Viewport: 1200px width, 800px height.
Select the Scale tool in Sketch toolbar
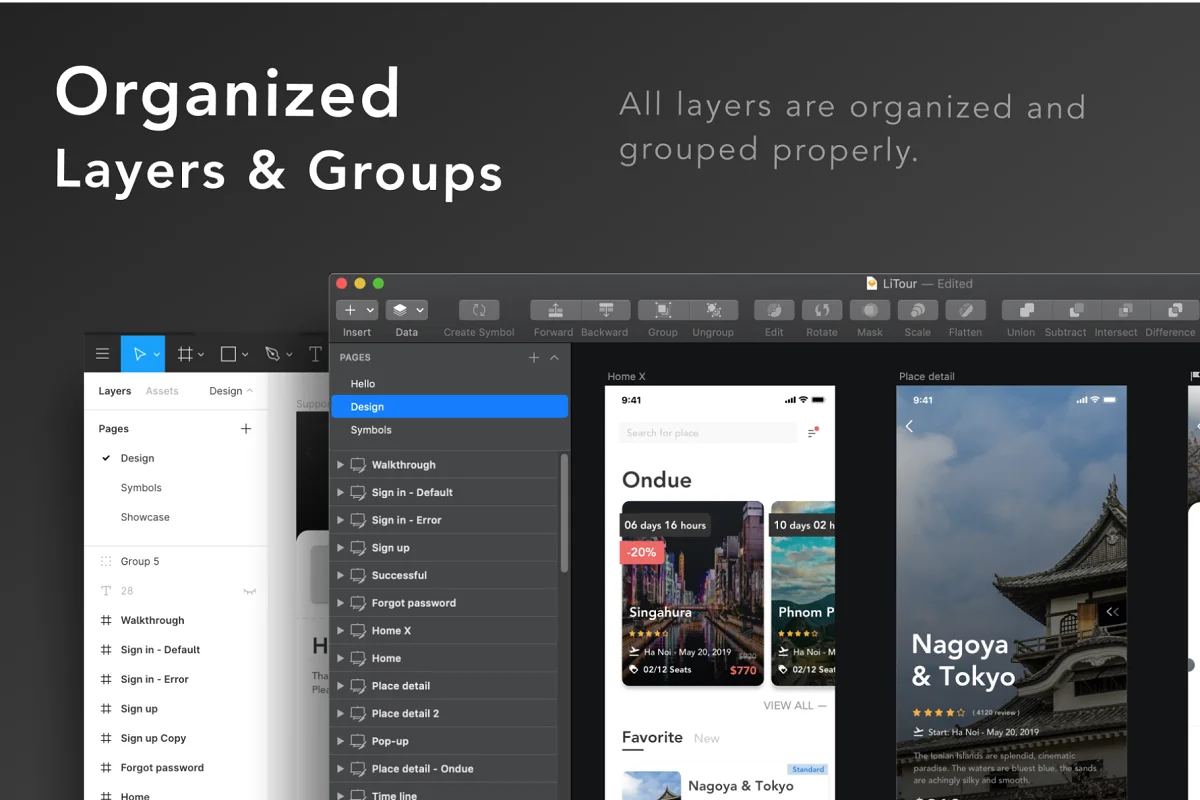point(918,310)
